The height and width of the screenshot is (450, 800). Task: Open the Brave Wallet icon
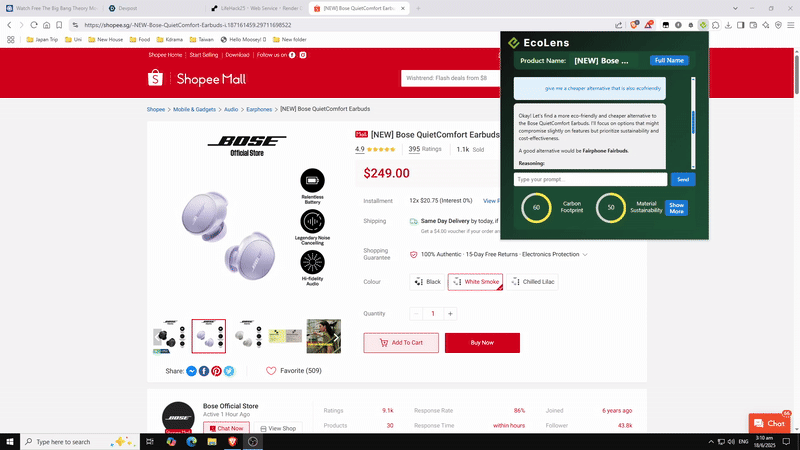click(753, 25)
